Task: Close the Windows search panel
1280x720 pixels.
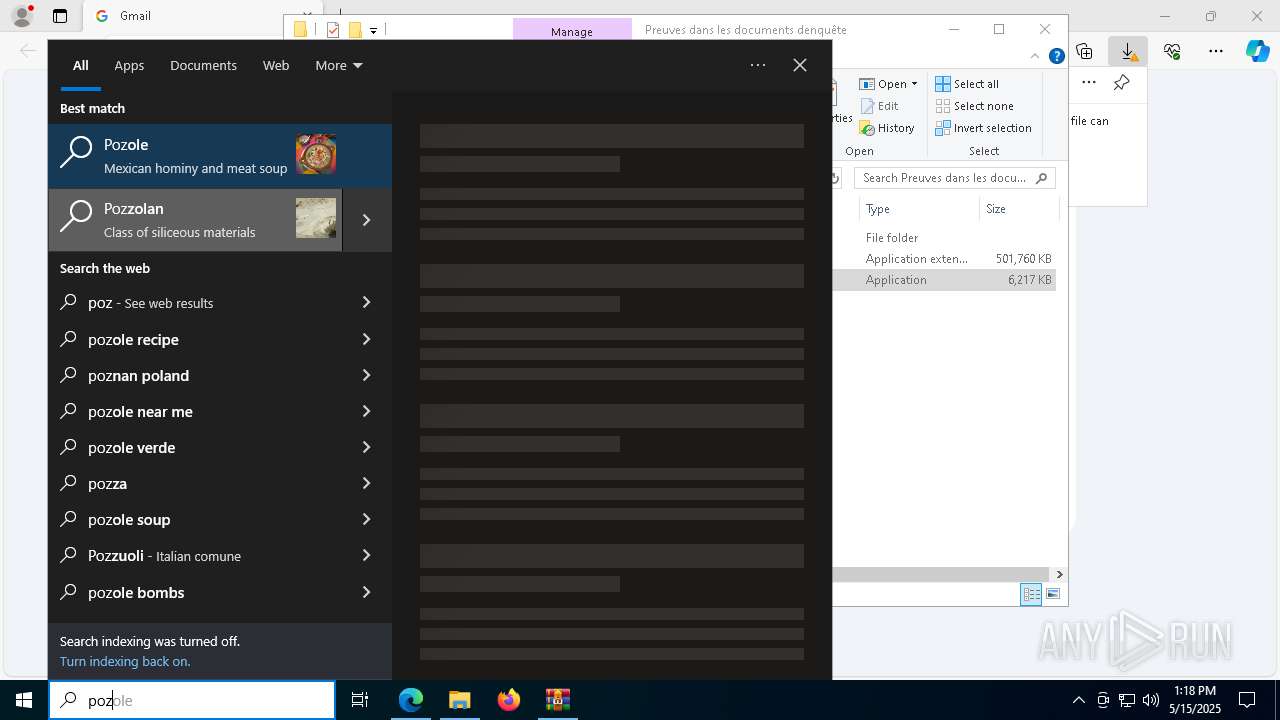Action: [800, 65]
